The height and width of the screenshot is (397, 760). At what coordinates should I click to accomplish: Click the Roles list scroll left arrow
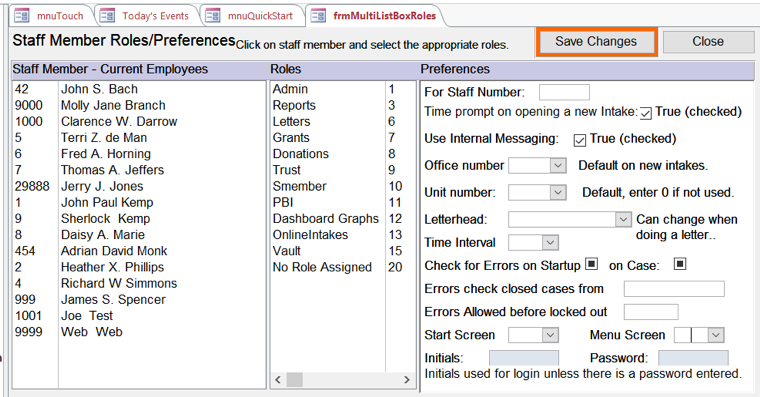278,380
